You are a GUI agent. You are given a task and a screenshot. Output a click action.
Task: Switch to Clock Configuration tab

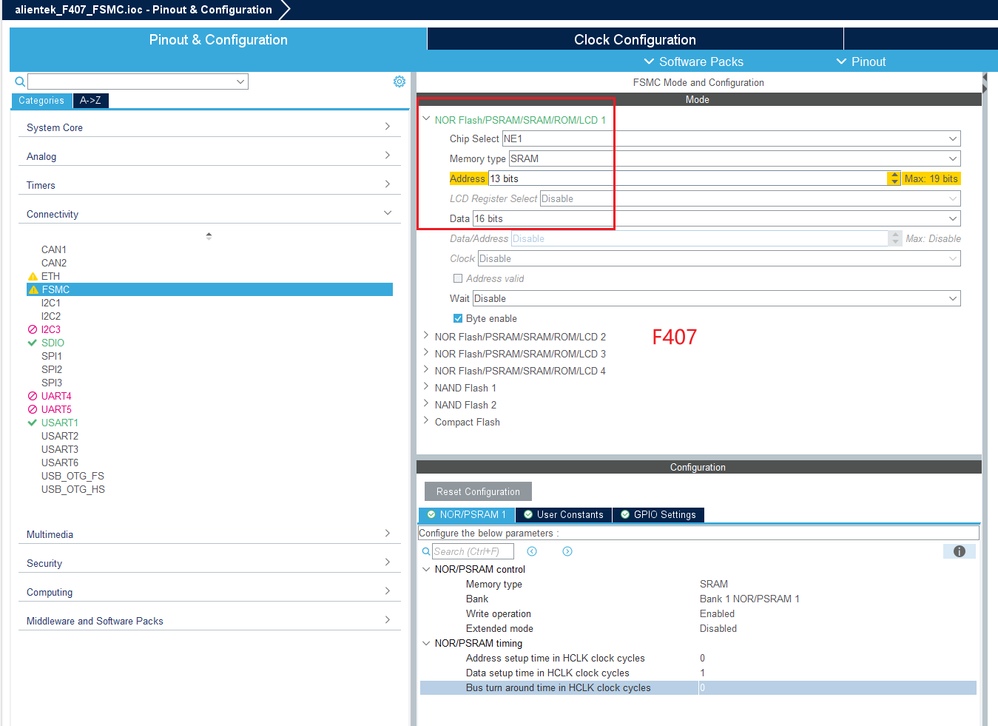point(635,39)
